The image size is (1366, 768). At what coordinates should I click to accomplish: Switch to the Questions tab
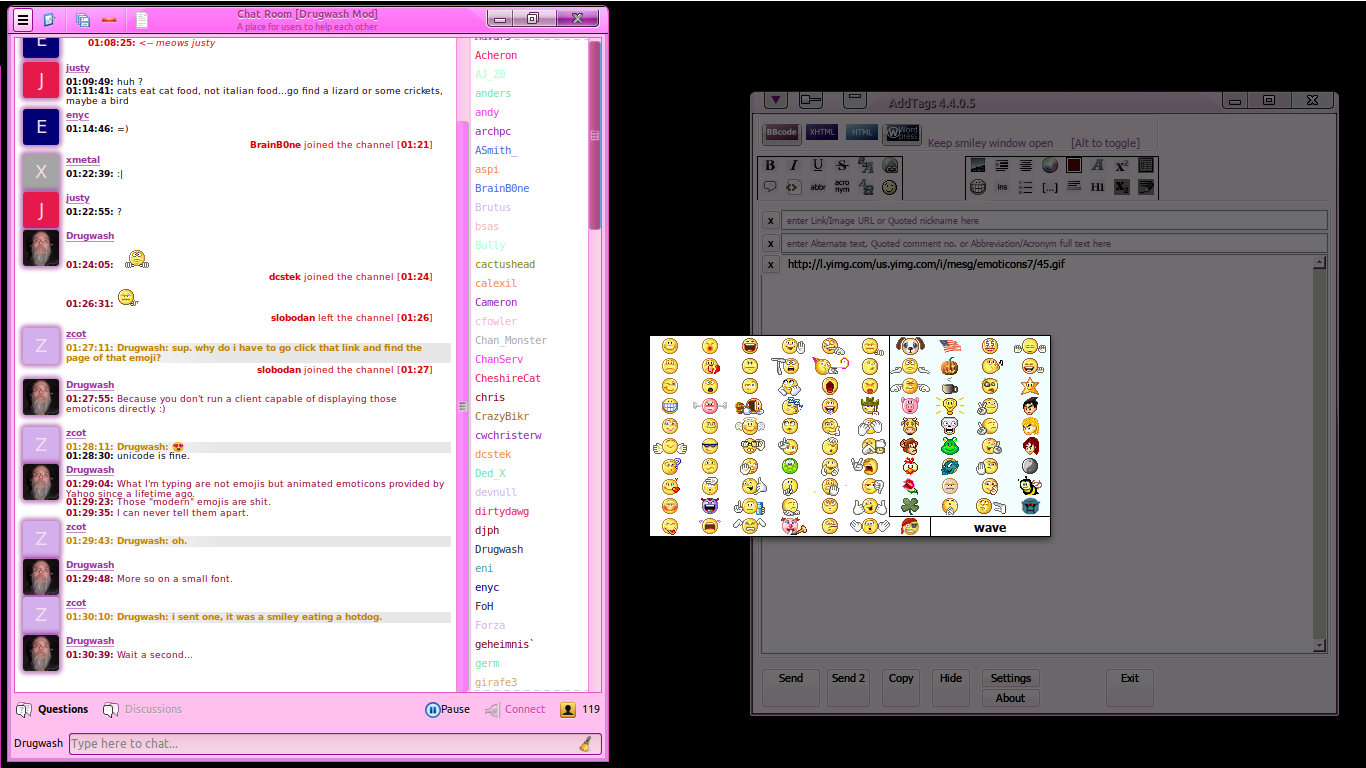click(52, 709)
